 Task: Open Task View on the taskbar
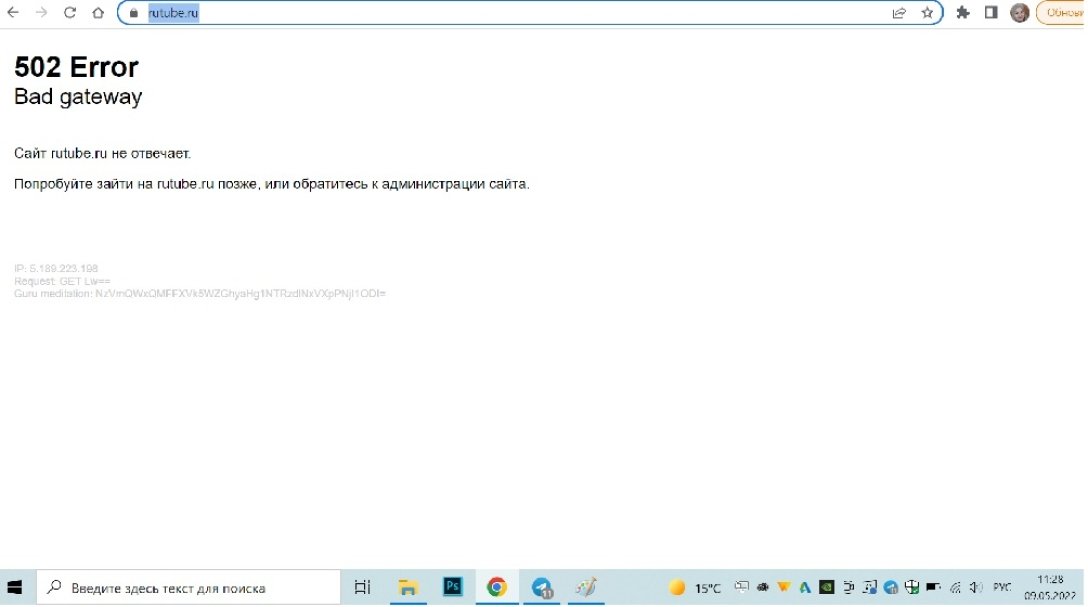coord(363,588)
